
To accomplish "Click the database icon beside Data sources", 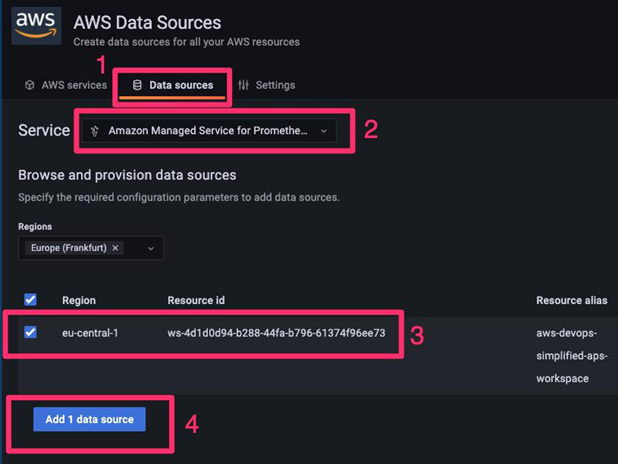I will coord(137,85).
